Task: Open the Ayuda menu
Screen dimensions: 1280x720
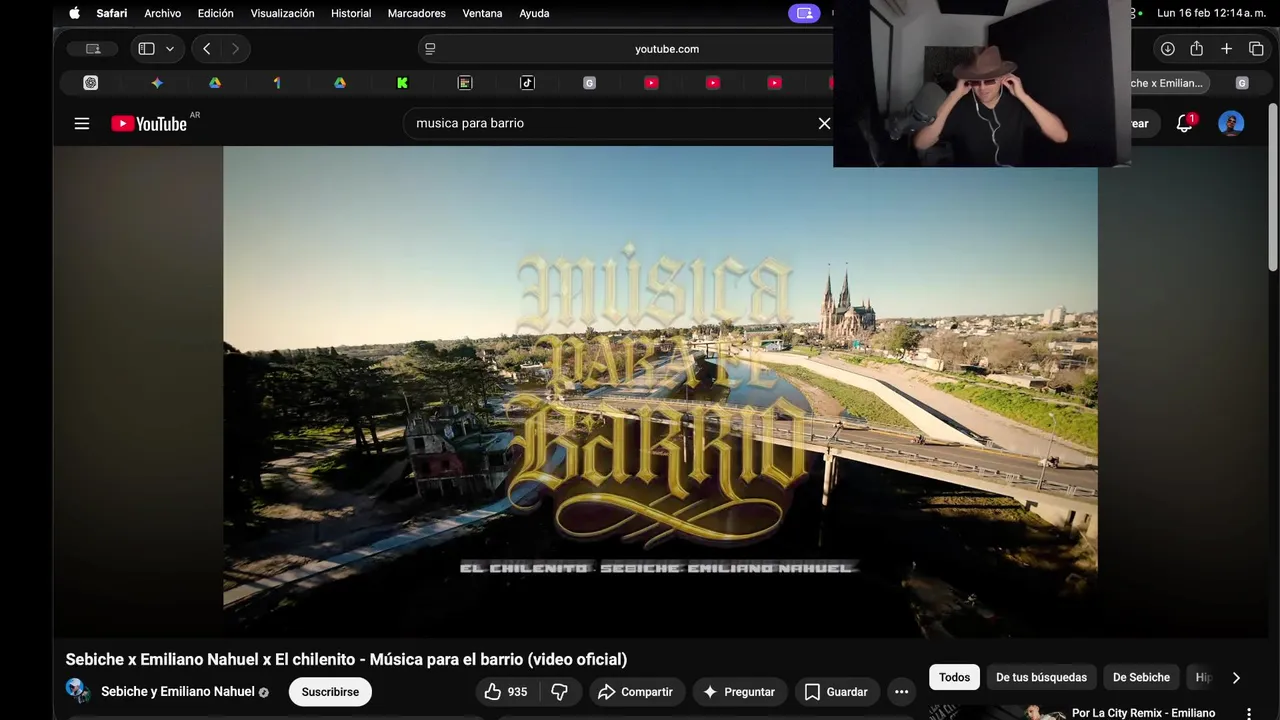Action: coord(534,13)
